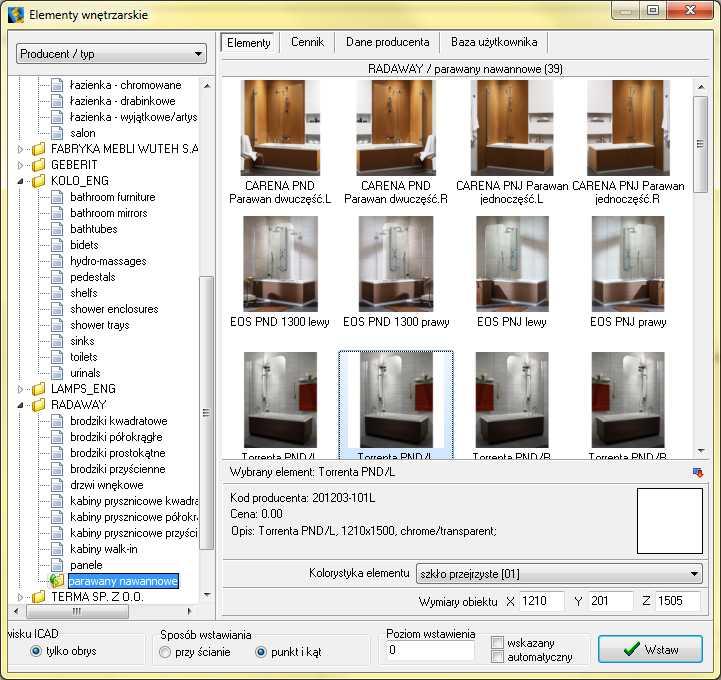
Task: Click the page icon beside brodziki kwadratowe
Action: click(57, 421)
